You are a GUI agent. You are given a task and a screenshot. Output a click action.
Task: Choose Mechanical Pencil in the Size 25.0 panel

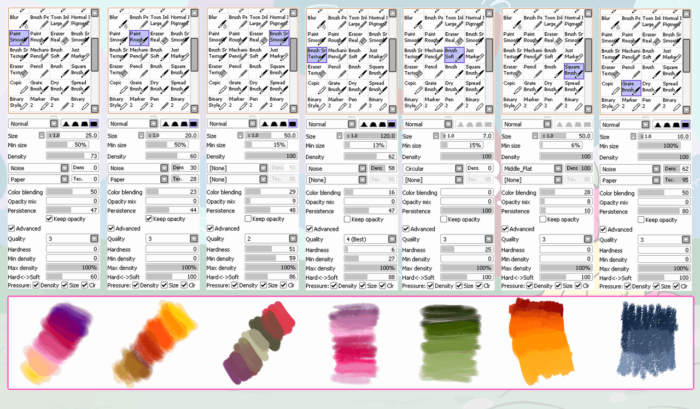coord(39,54)
